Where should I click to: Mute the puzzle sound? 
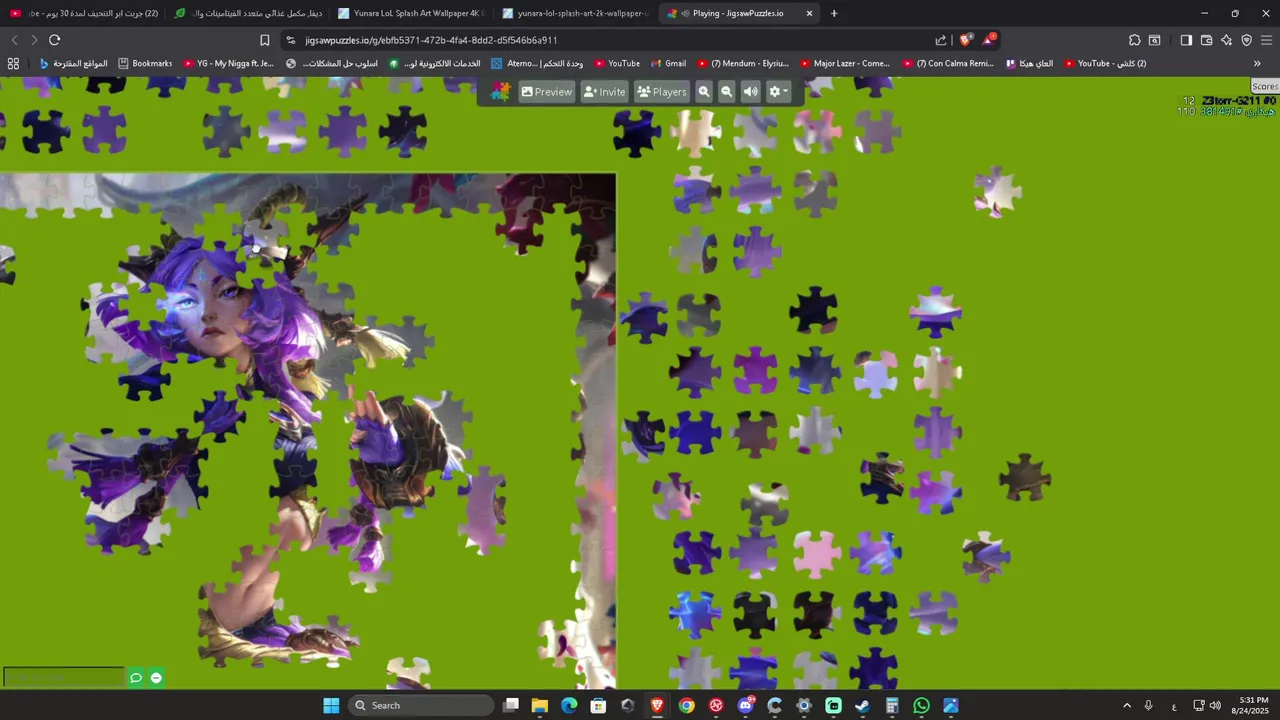[x=750, y=91]
